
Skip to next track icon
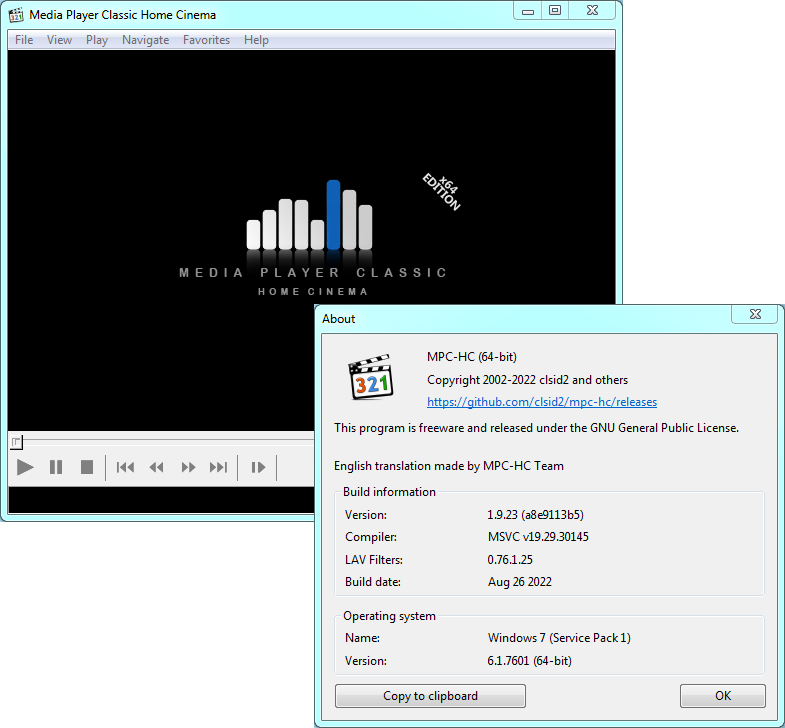pyautogui.click(x=219, y=467)
